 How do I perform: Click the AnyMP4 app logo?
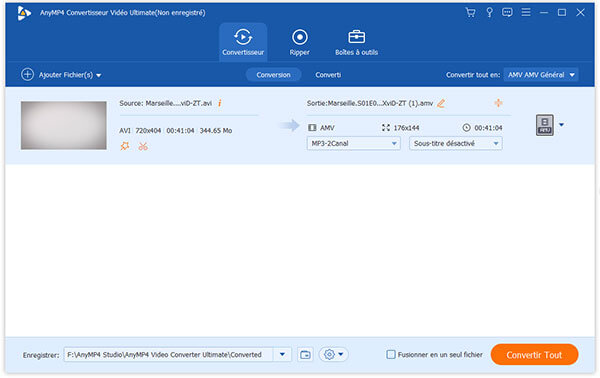pos(24,13)
